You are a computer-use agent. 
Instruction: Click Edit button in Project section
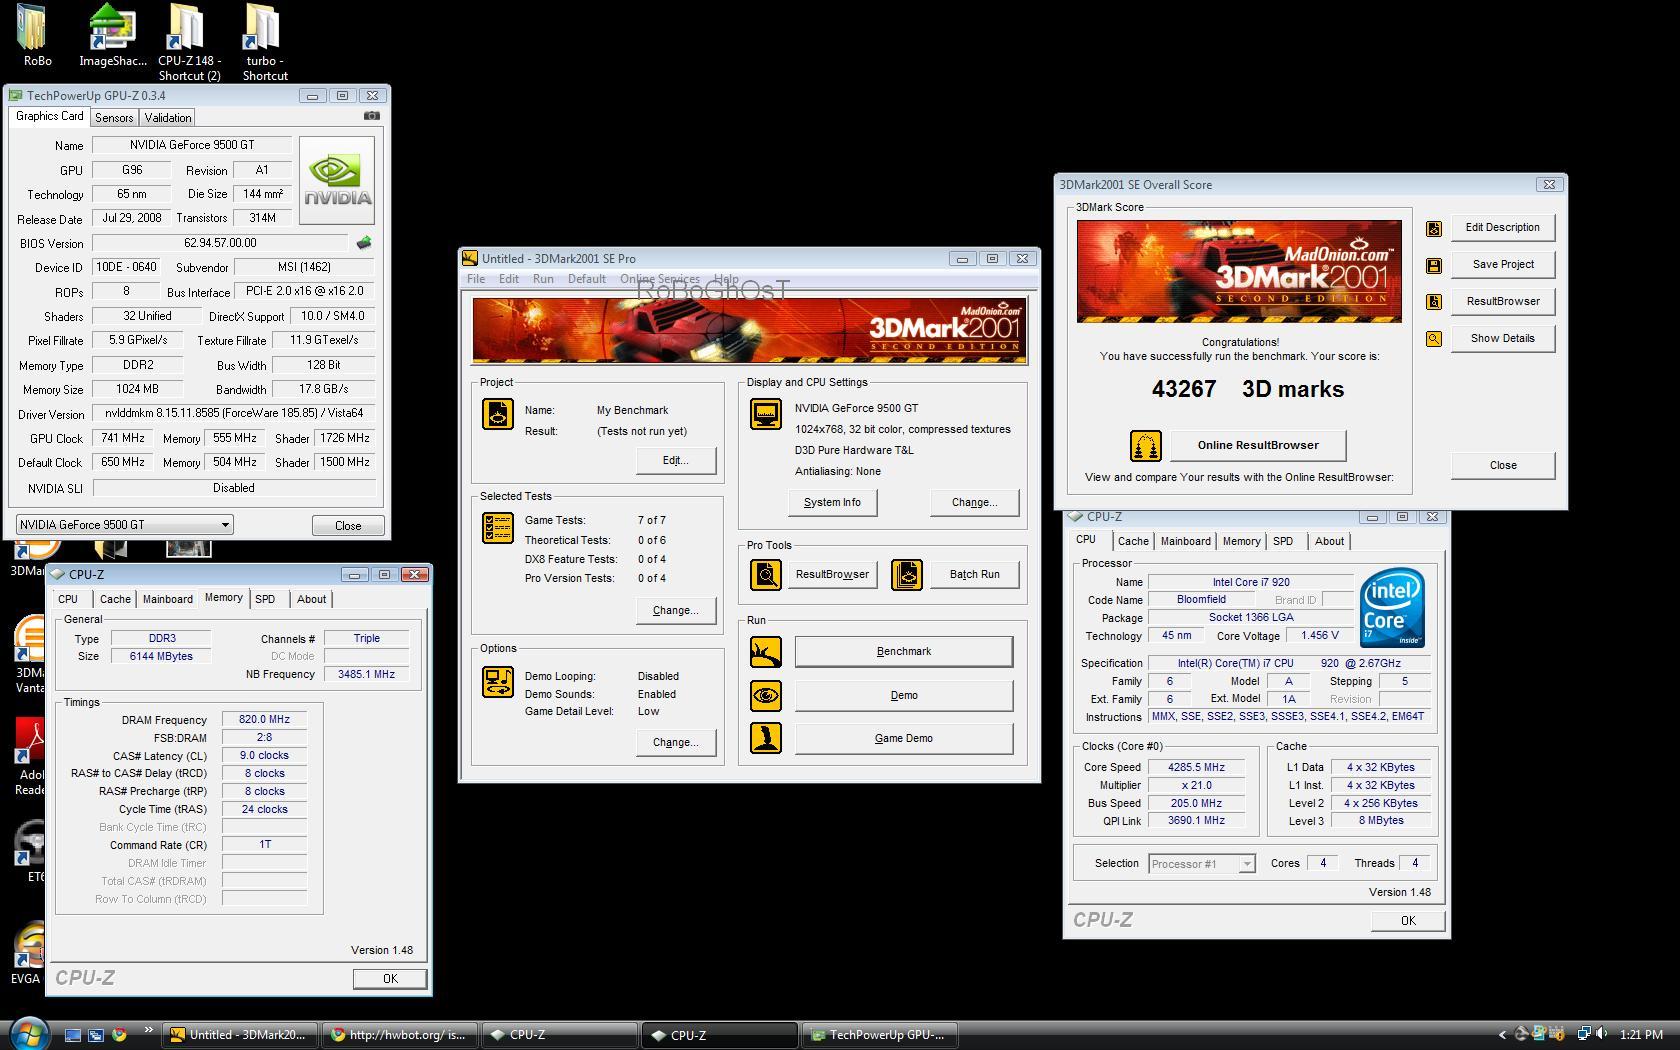click(x=676, y=461)
